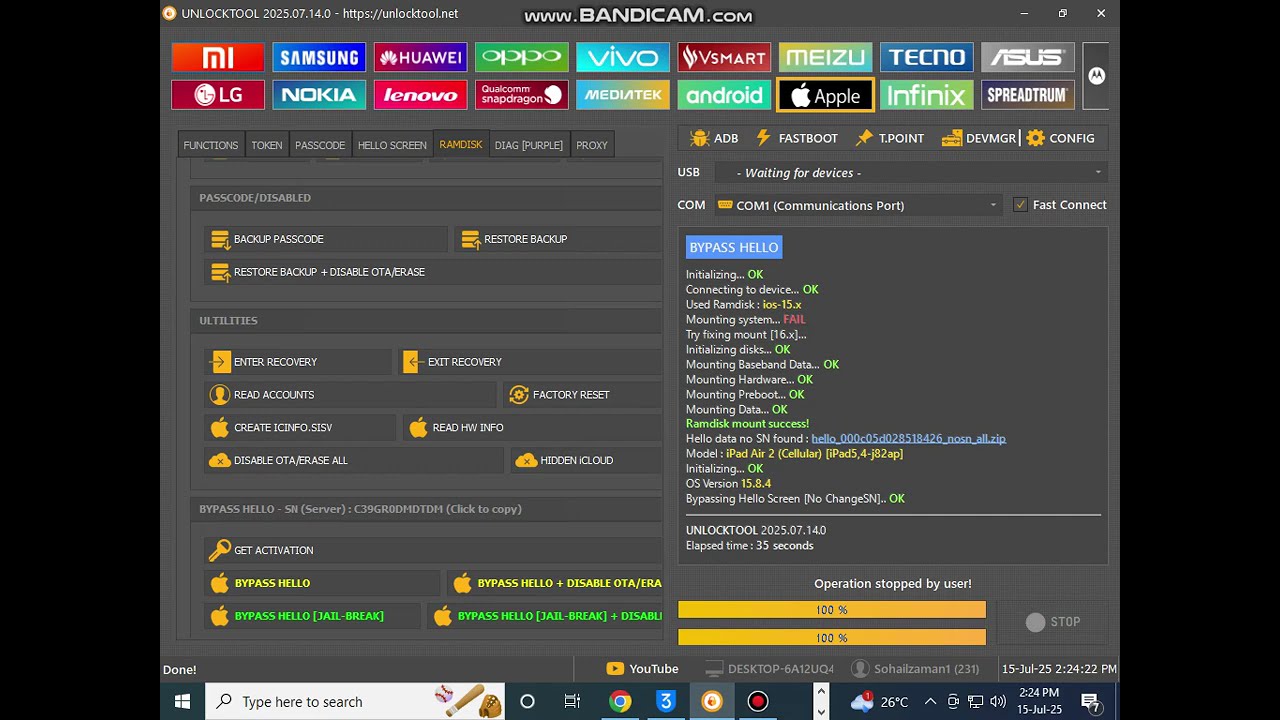Select the LG brand tile
Image resolution: width=1280 pixels, height=720 pixels.
click(x=217, y=95)
